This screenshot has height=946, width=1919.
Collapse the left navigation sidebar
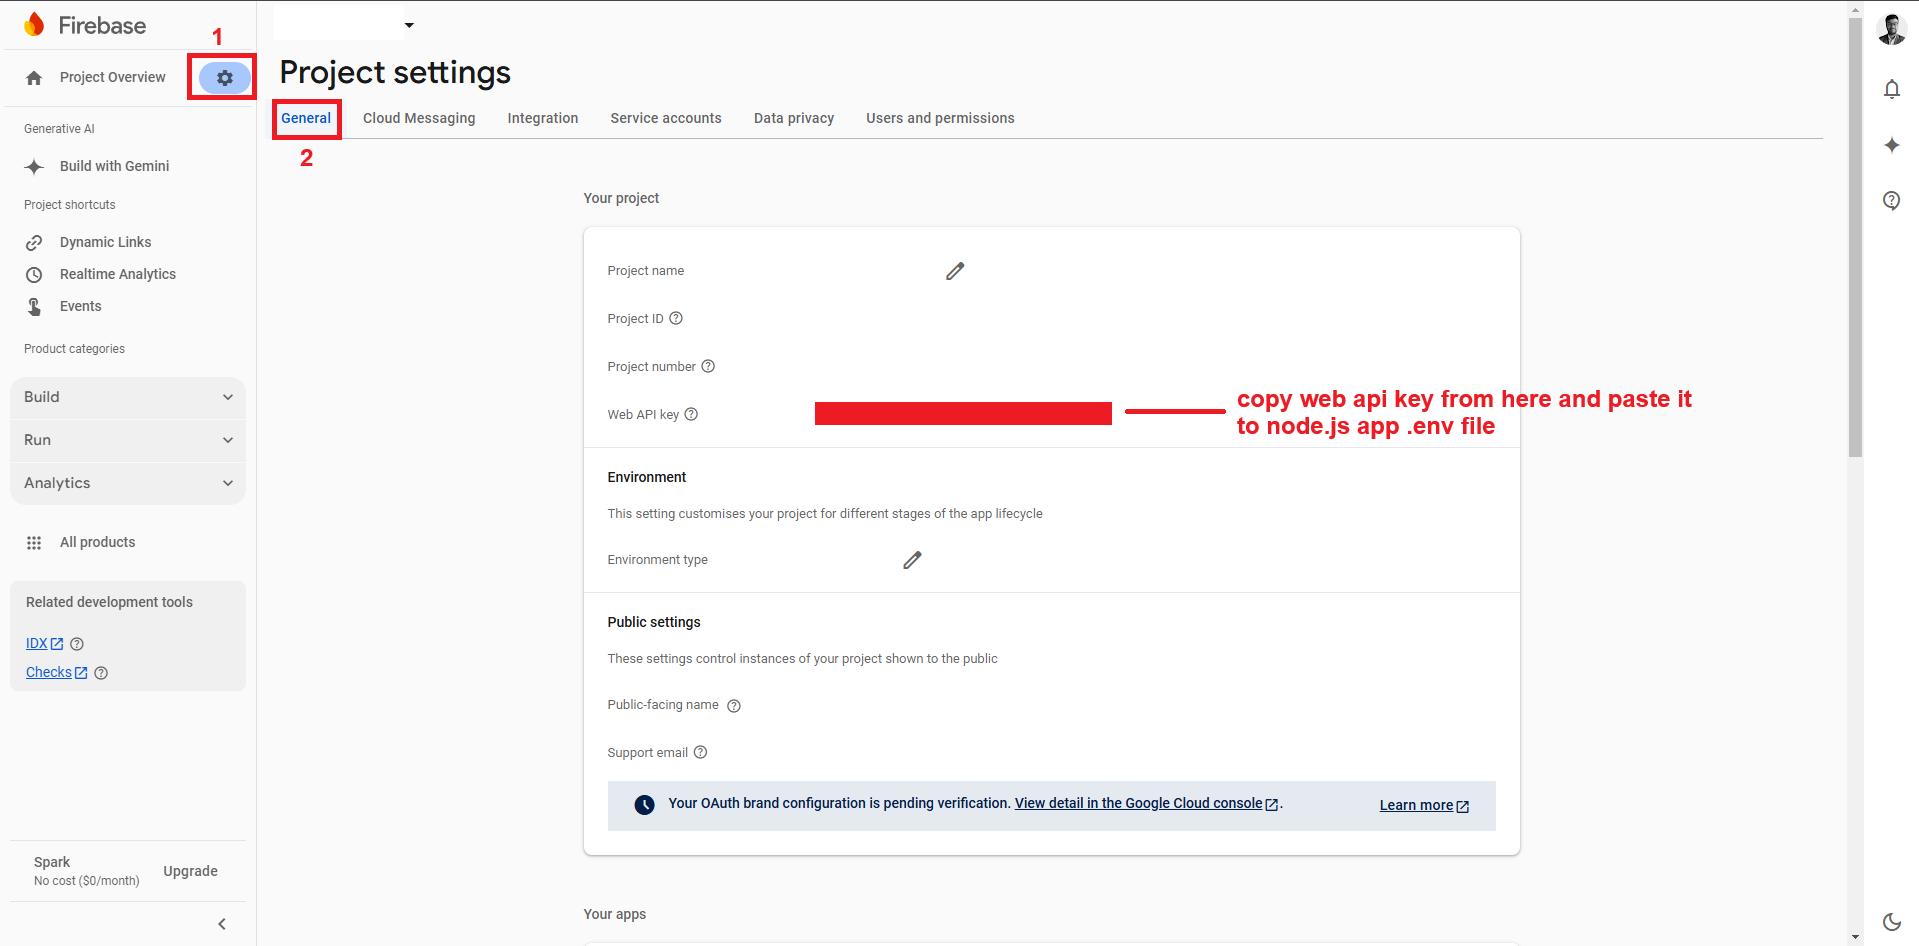(x=222, y=924)
